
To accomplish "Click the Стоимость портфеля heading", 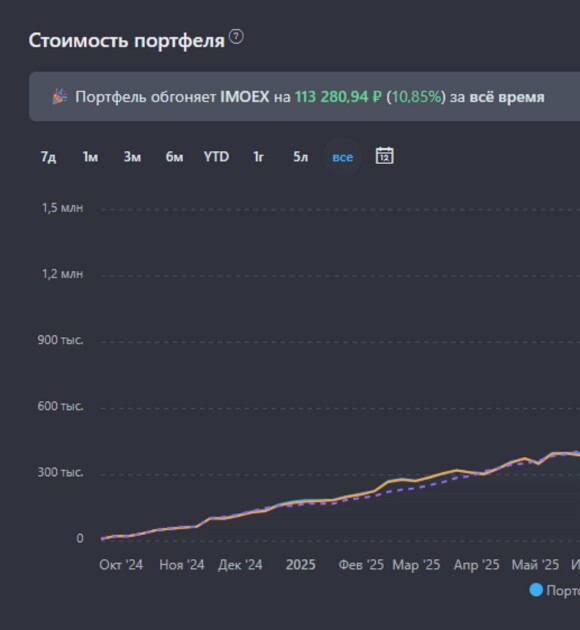I will coord(127,41).
